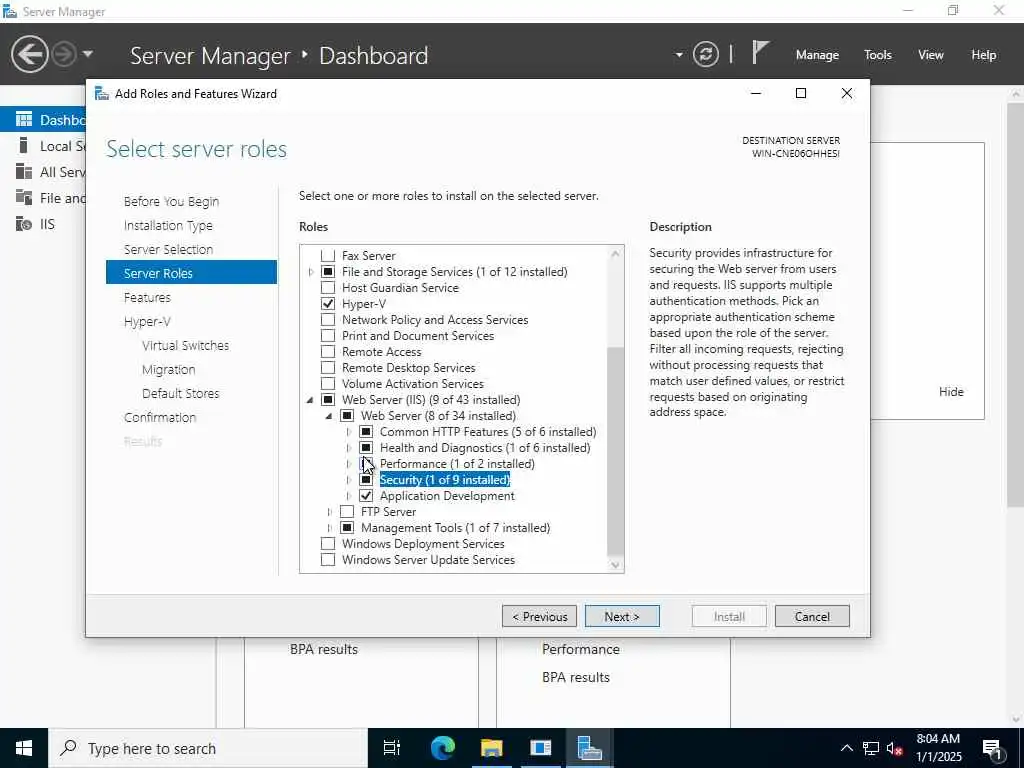Click the Previous button
This screenshot has width=1024, height=768.
point(539,616)
